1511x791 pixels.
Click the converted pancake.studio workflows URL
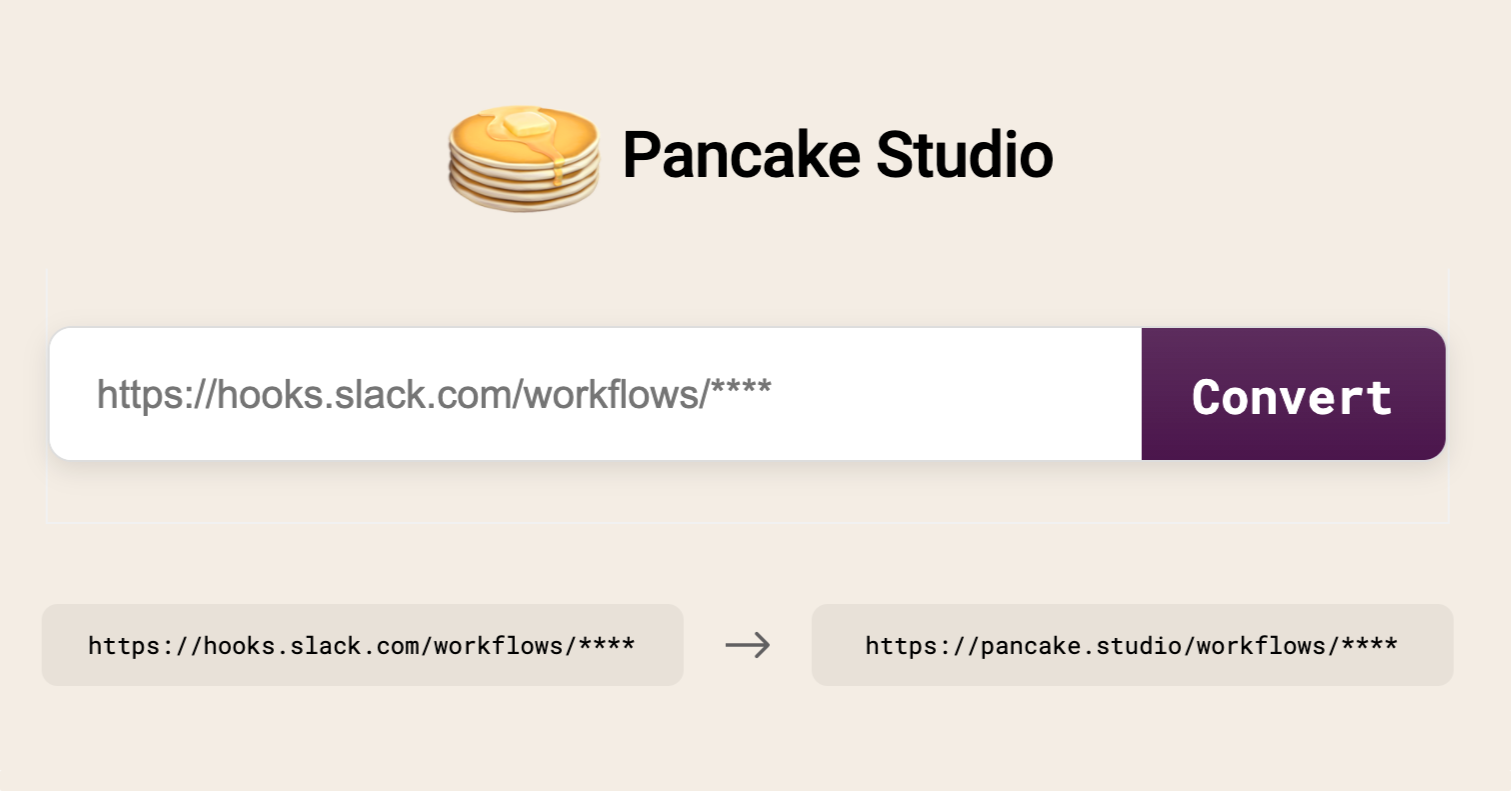[1131, 645]
